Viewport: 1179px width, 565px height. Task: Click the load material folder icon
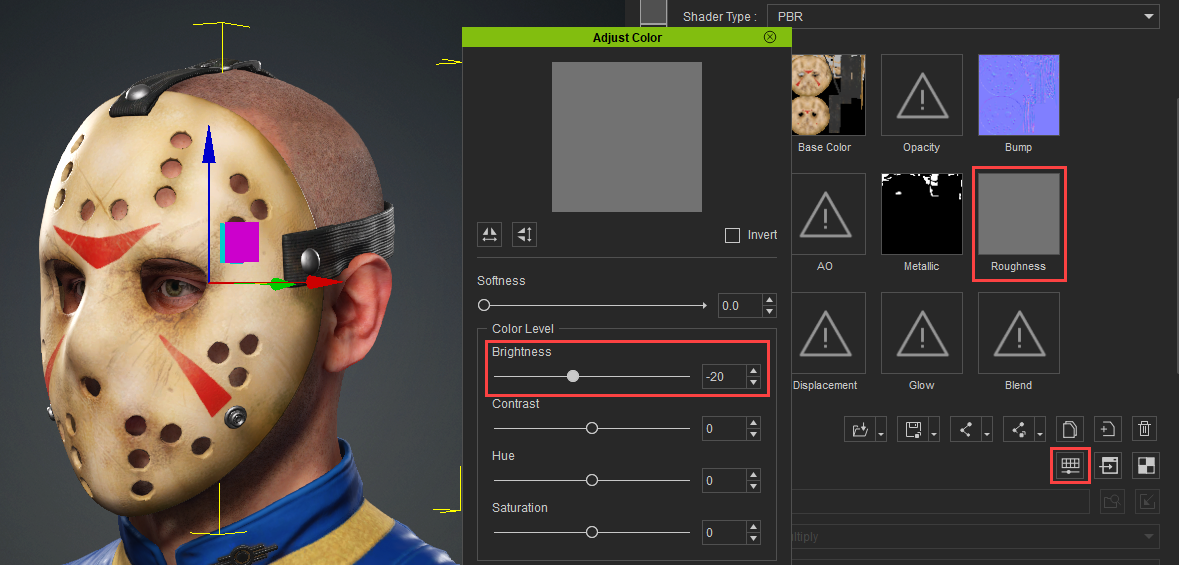859,429
